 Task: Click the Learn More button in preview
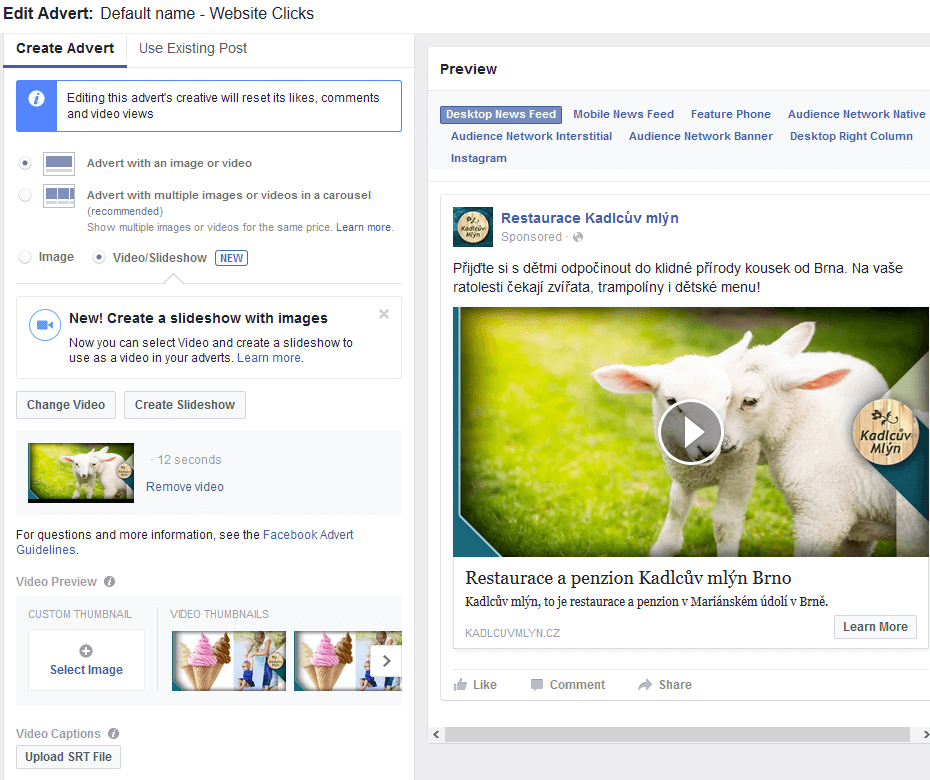click(x=875, y=627)
